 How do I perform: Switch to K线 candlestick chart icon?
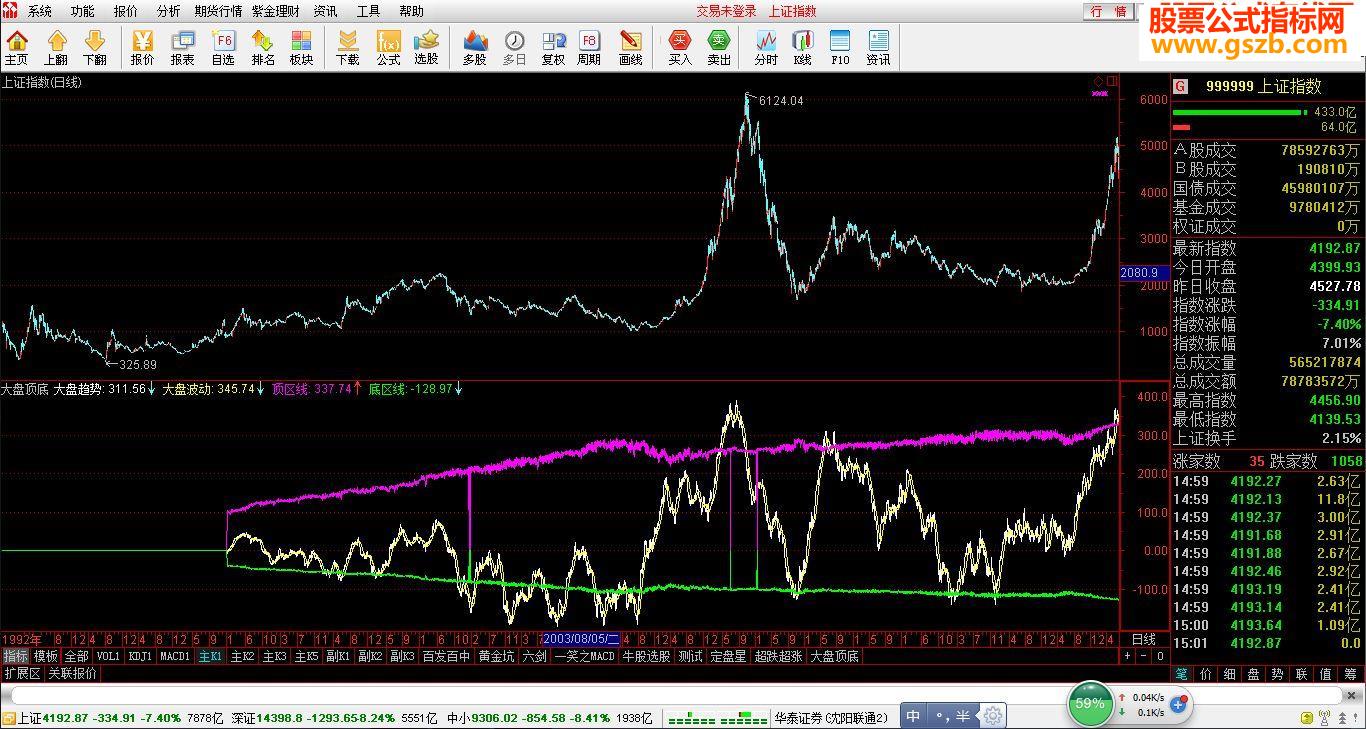[802, 47]
